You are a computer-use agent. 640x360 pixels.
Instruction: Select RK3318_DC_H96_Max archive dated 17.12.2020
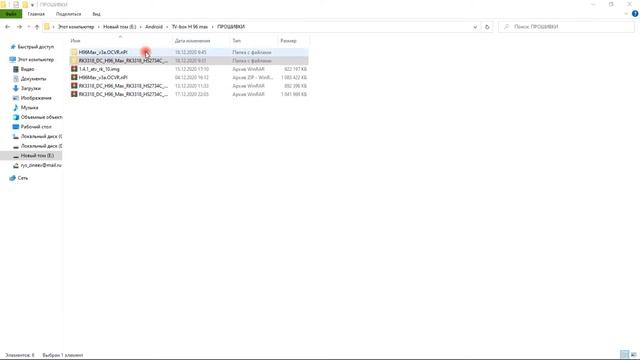(x=189, y=94)
